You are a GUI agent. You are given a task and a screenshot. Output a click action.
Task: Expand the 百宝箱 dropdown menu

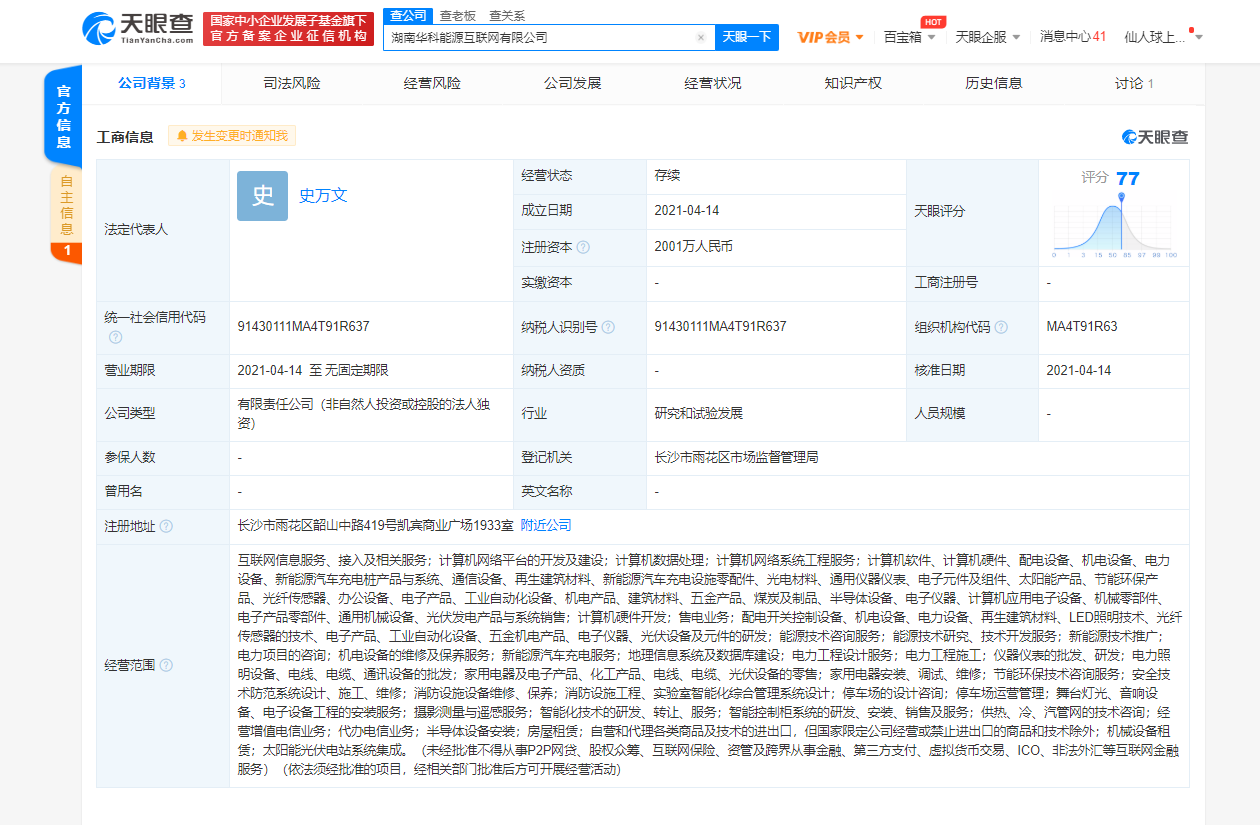click(x=910, y=37)
